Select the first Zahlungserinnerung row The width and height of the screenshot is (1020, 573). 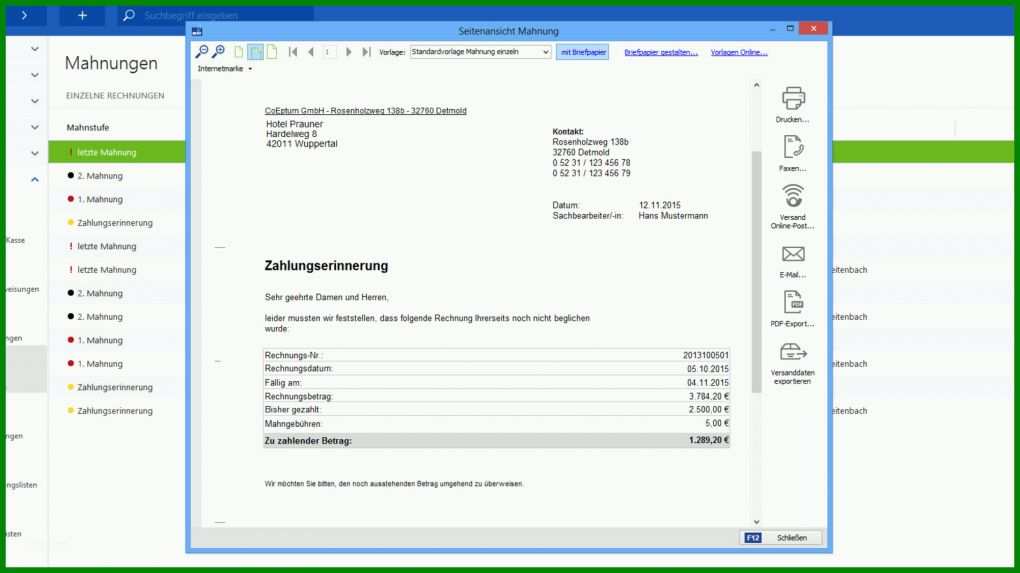pyautogui.click(x=117, y=222)
